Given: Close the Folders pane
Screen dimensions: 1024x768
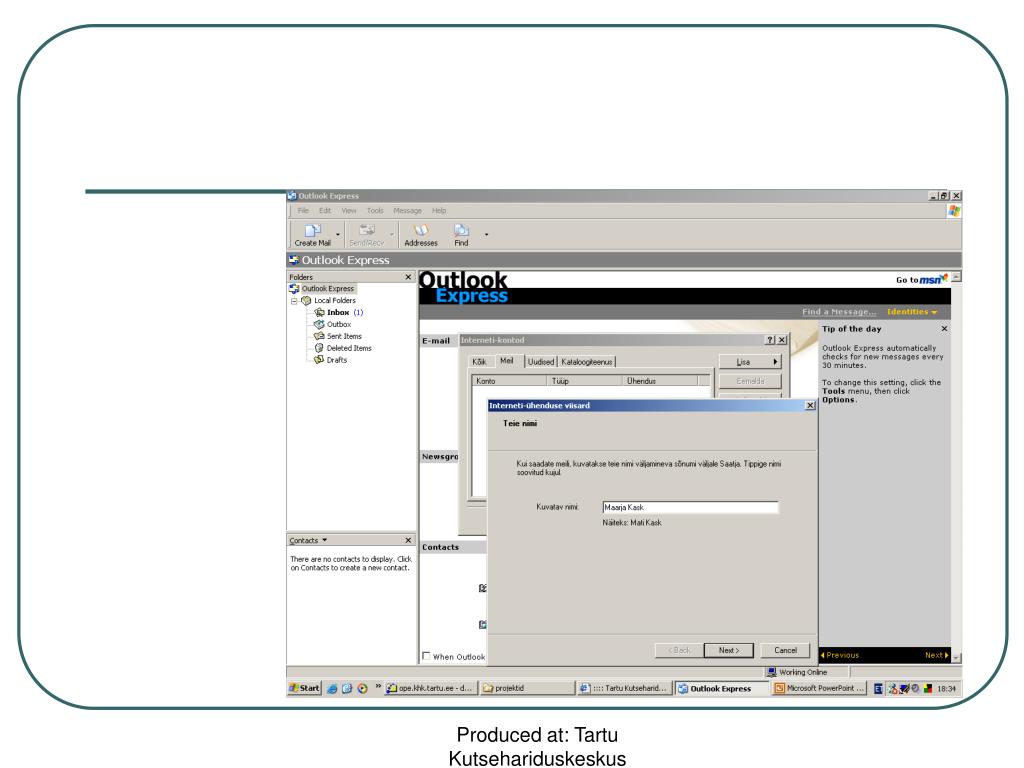Looking at the screenshot, I should pyautogui.click(x=408, y=277).
